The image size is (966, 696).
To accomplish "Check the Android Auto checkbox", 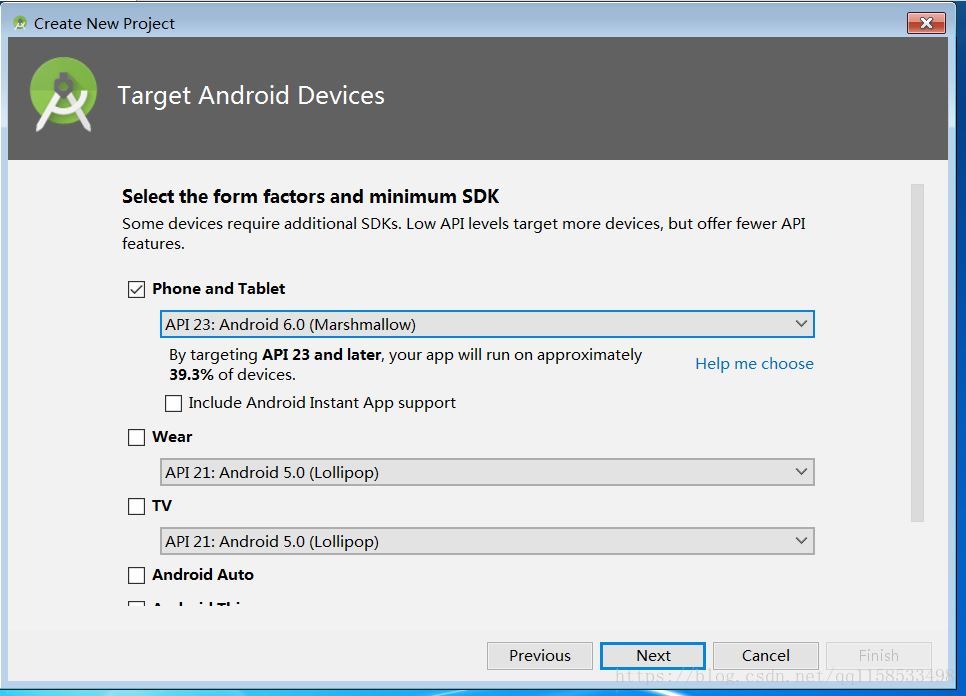I will (136, 575).
